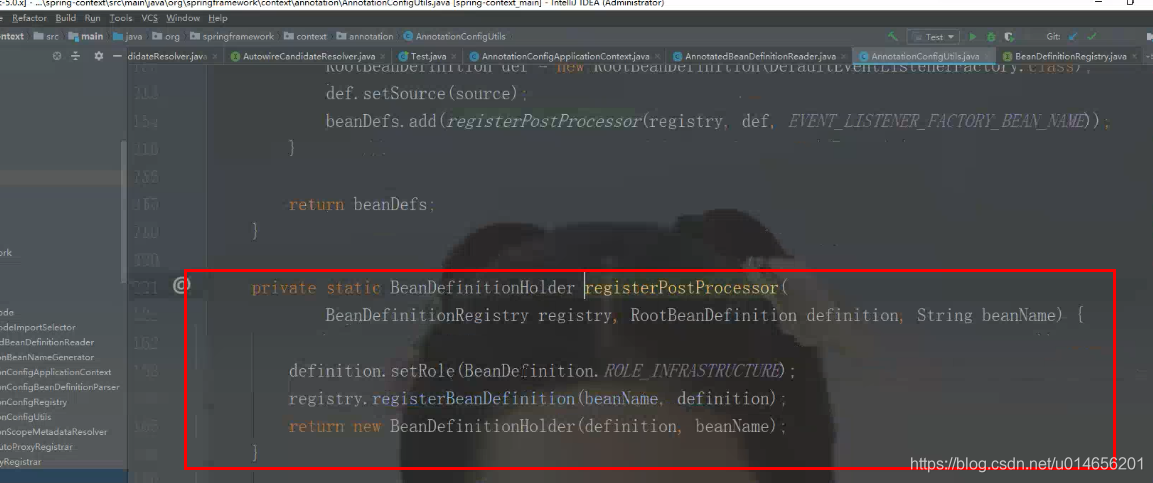1153x483 pixels.
Task: Open the Build menu
Action: 65,18
